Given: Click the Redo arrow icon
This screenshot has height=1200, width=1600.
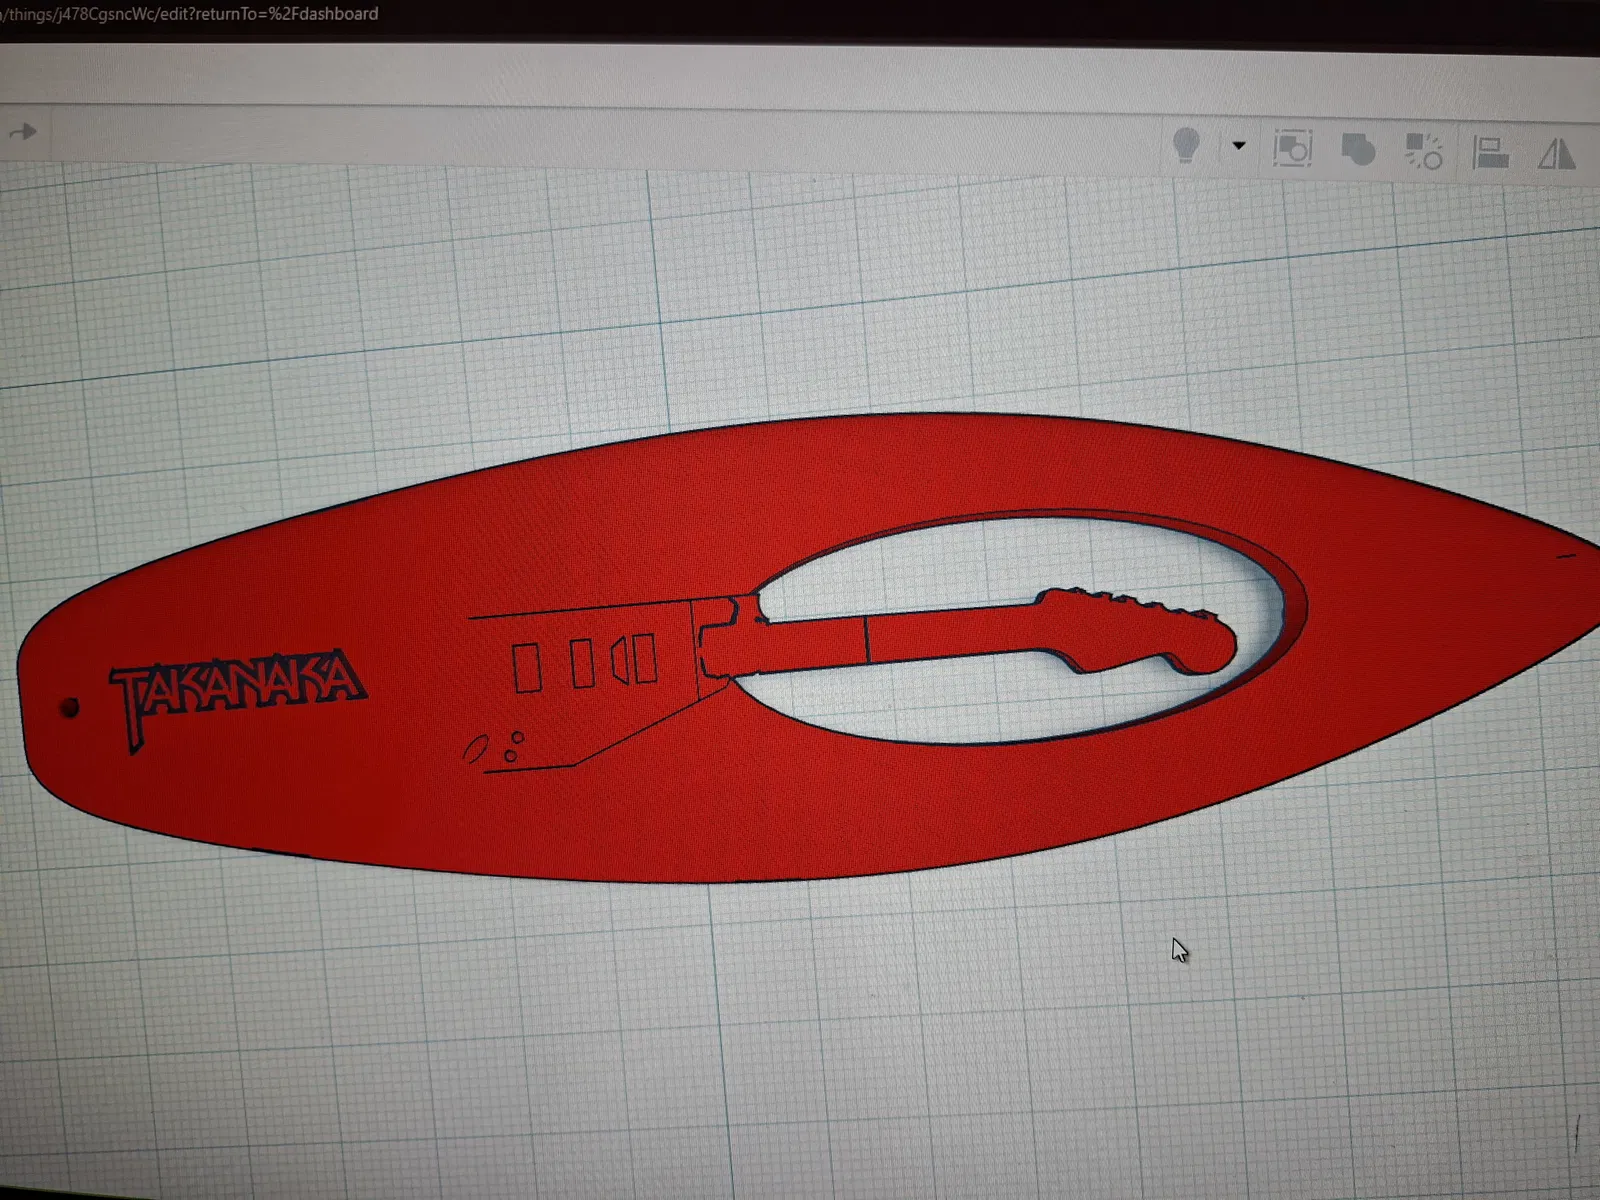Looking at the screenshot, I should click(23, 132).
